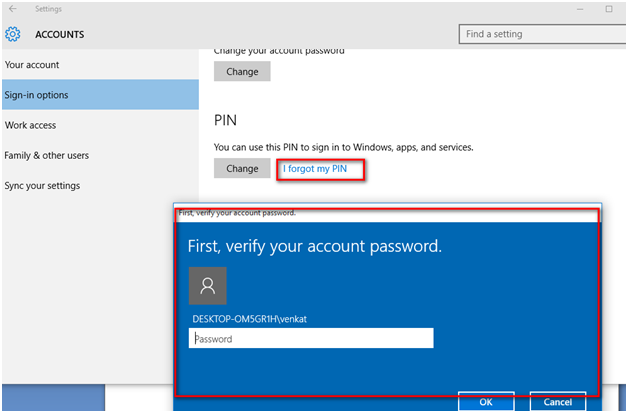This screenshot has height=413, width=628.
Task: Open Family & other users
Action: pos(47,155)
